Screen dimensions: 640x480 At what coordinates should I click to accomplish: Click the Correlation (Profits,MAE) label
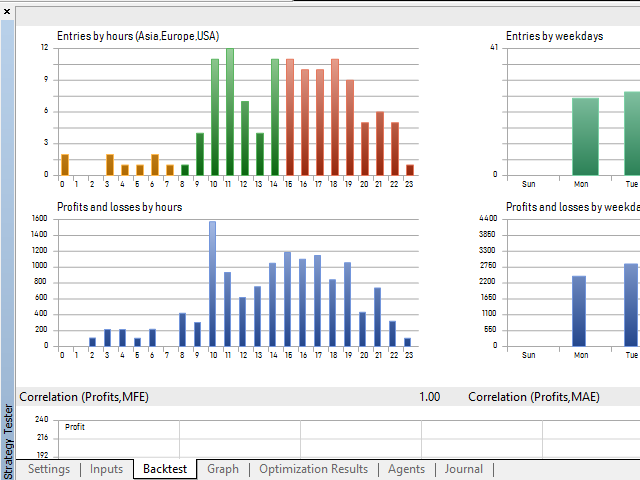532,397
